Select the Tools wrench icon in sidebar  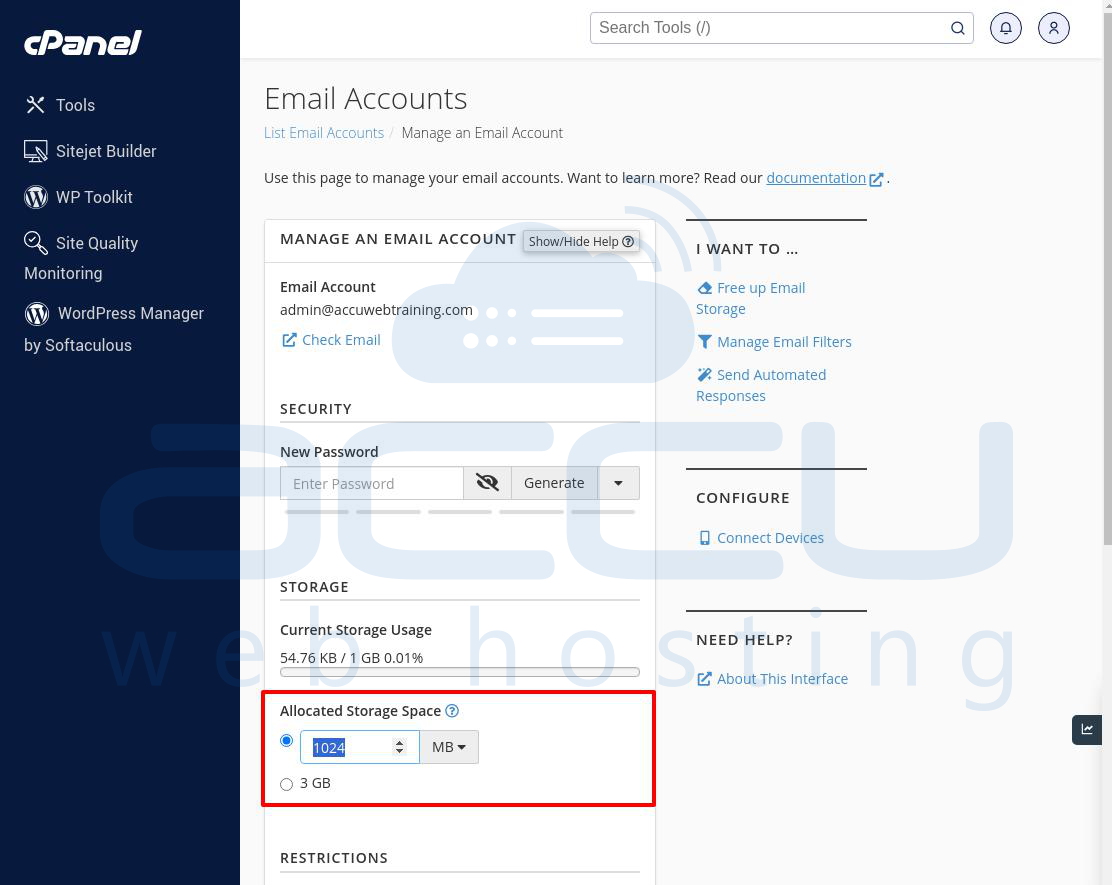coord(35,104)
